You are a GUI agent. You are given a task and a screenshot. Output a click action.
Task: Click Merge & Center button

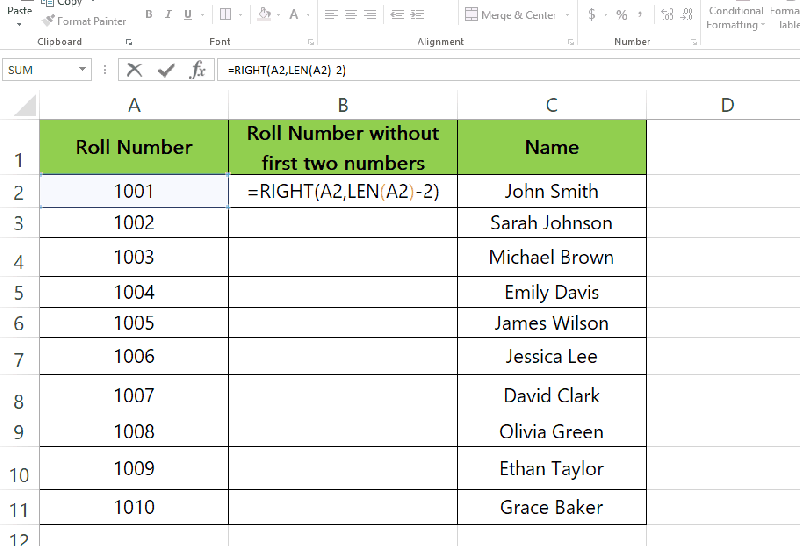click(x=510, y=15)
